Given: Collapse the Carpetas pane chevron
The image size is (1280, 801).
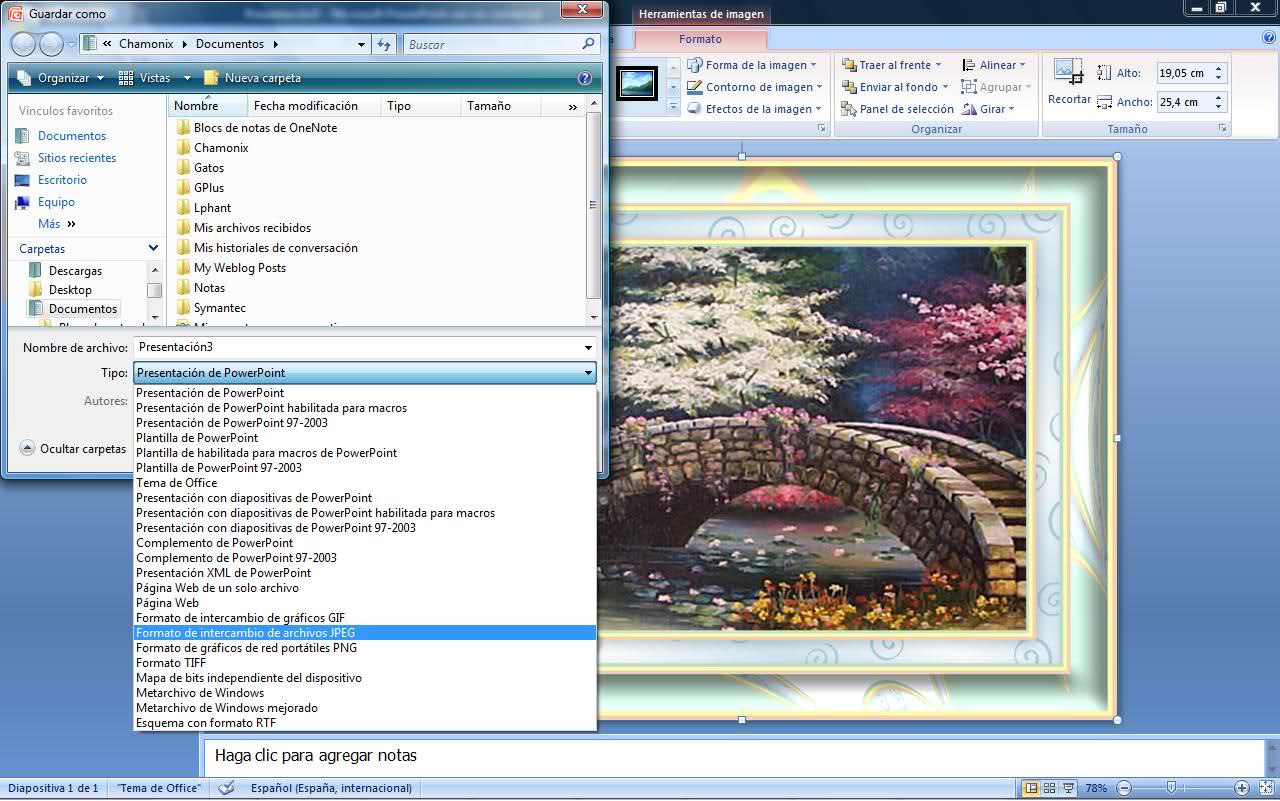Looking at the screenshot, I should (x=153, y=248).
